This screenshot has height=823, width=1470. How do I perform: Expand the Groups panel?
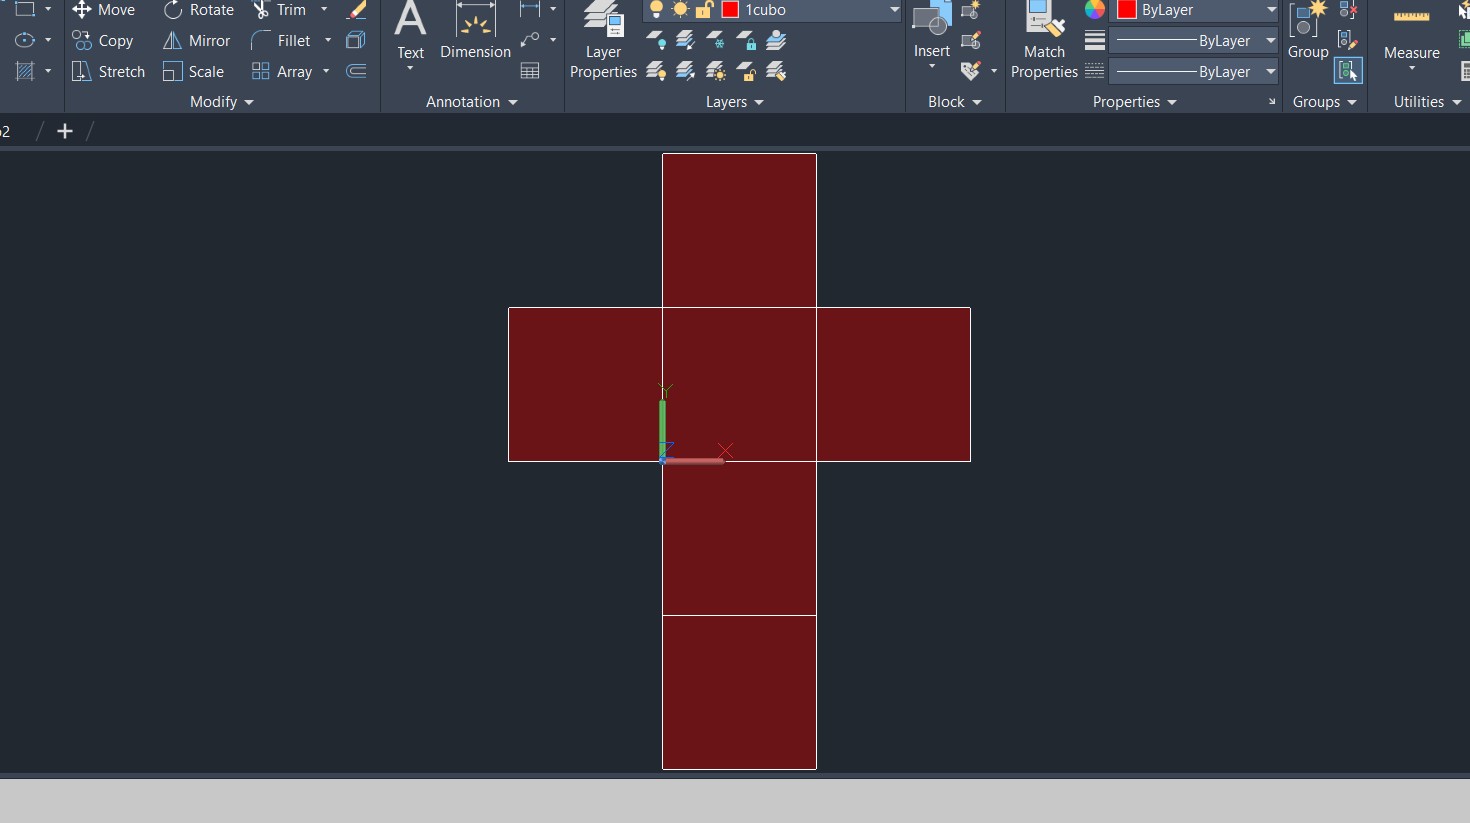(x=1325, y=102)
